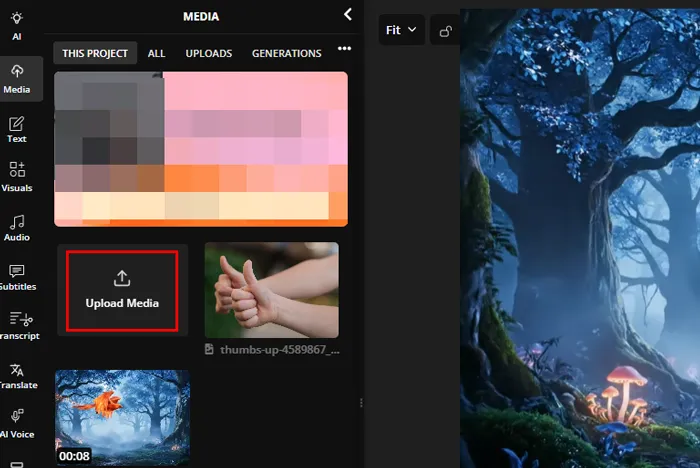
Task: Open the Subtitles sidebar panel
Action: click(18, 277)
